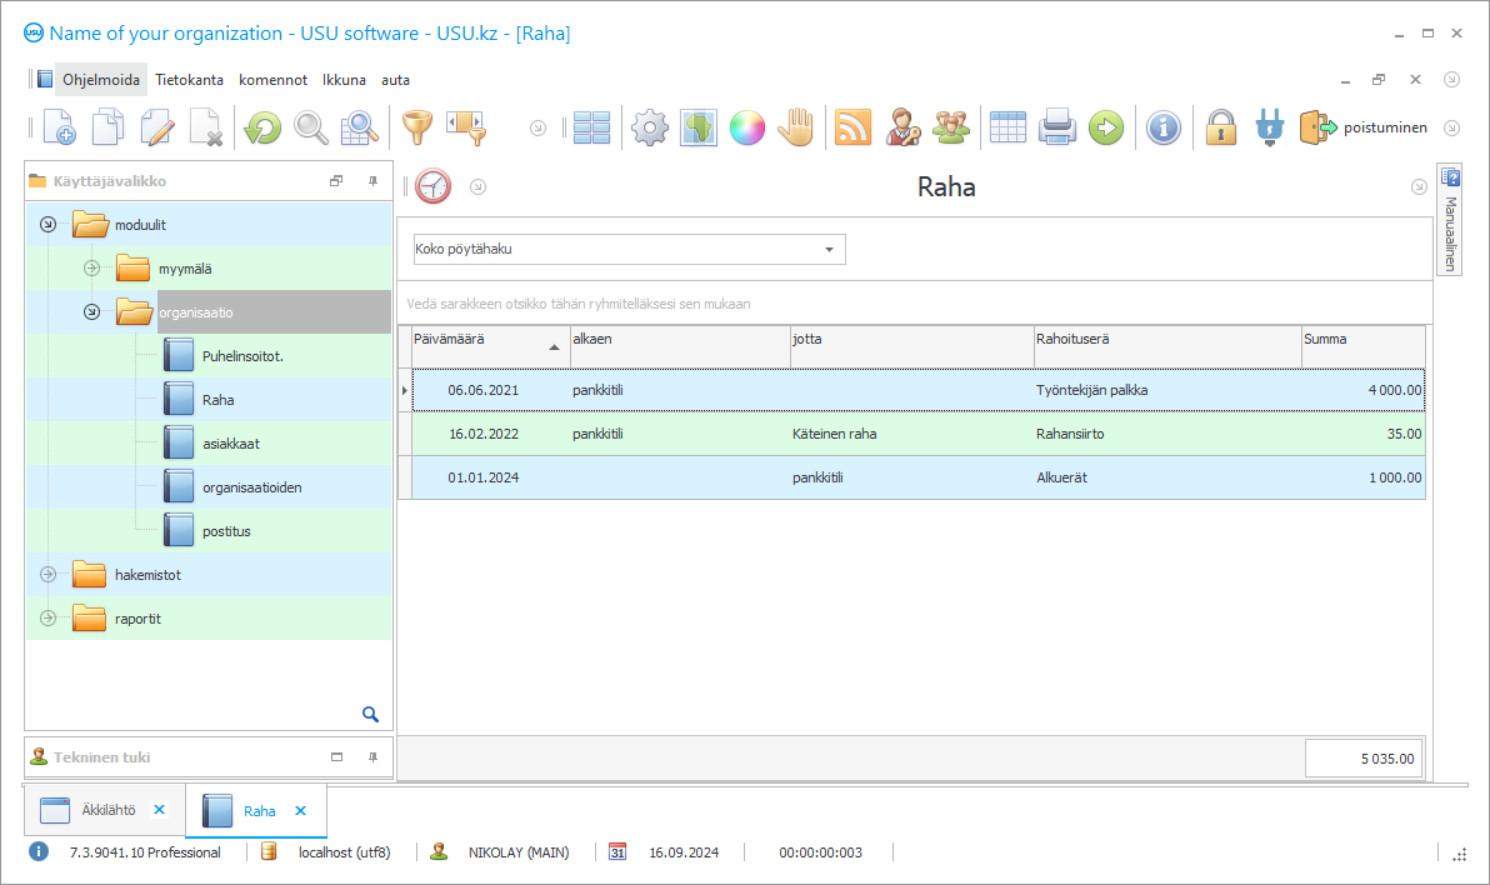Click the funnel filter toolbar icon
The width and height of the screenshot is (1490, 885).
point(417,128)
